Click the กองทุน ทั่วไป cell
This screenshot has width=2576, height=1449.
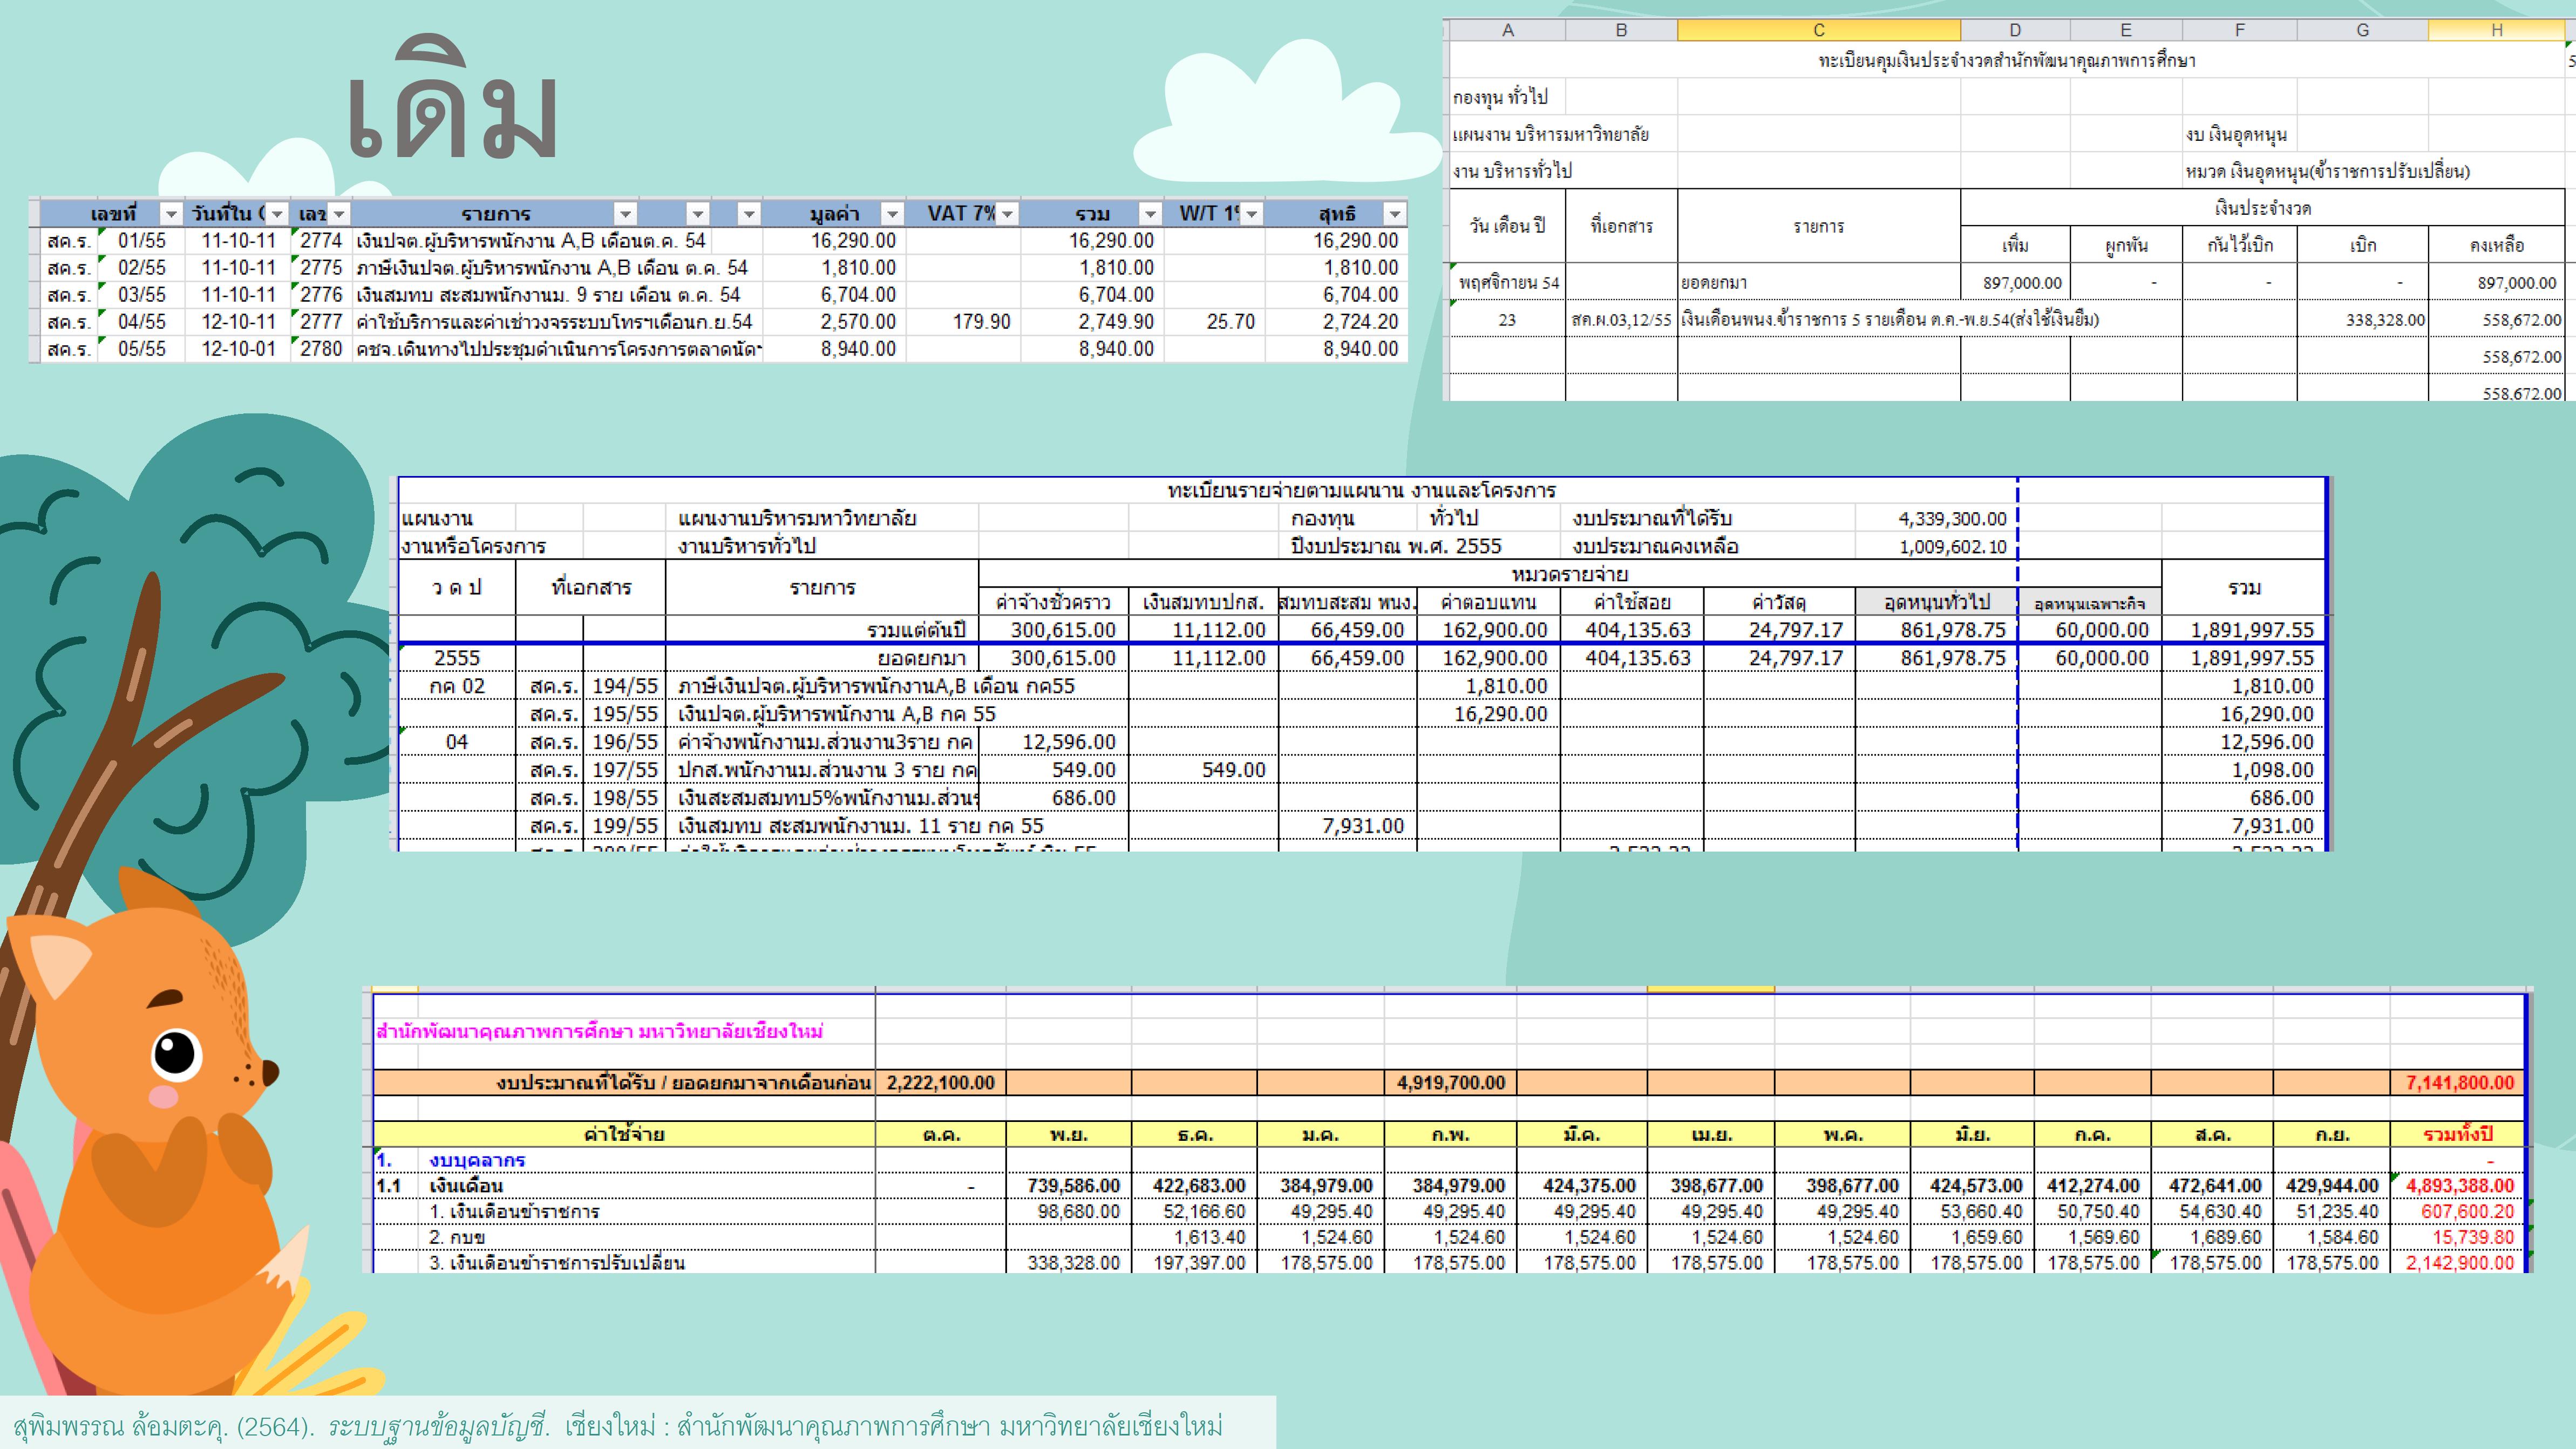[x=1500, y=97]
